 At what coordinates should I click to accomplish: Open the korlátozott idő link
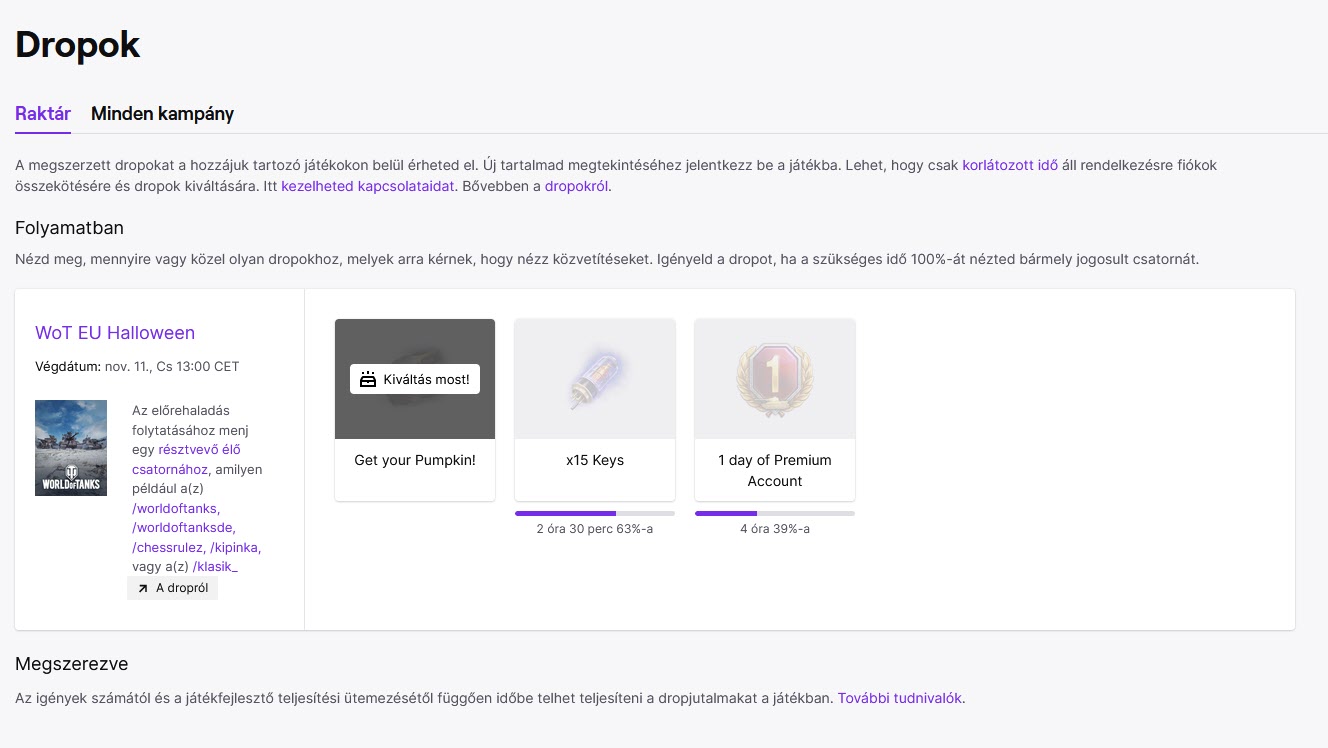(1010, 165)
